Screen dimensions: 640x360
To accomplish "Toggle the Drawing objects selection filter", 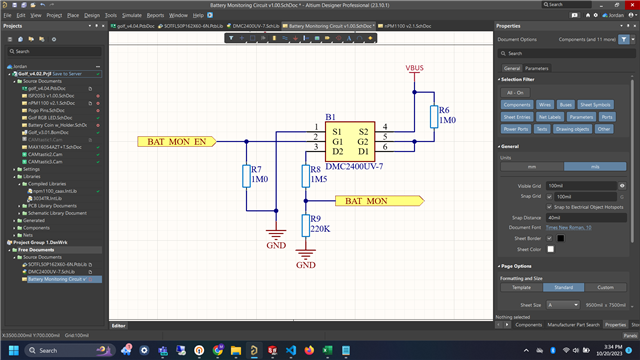I will click(x=572, y=129).
